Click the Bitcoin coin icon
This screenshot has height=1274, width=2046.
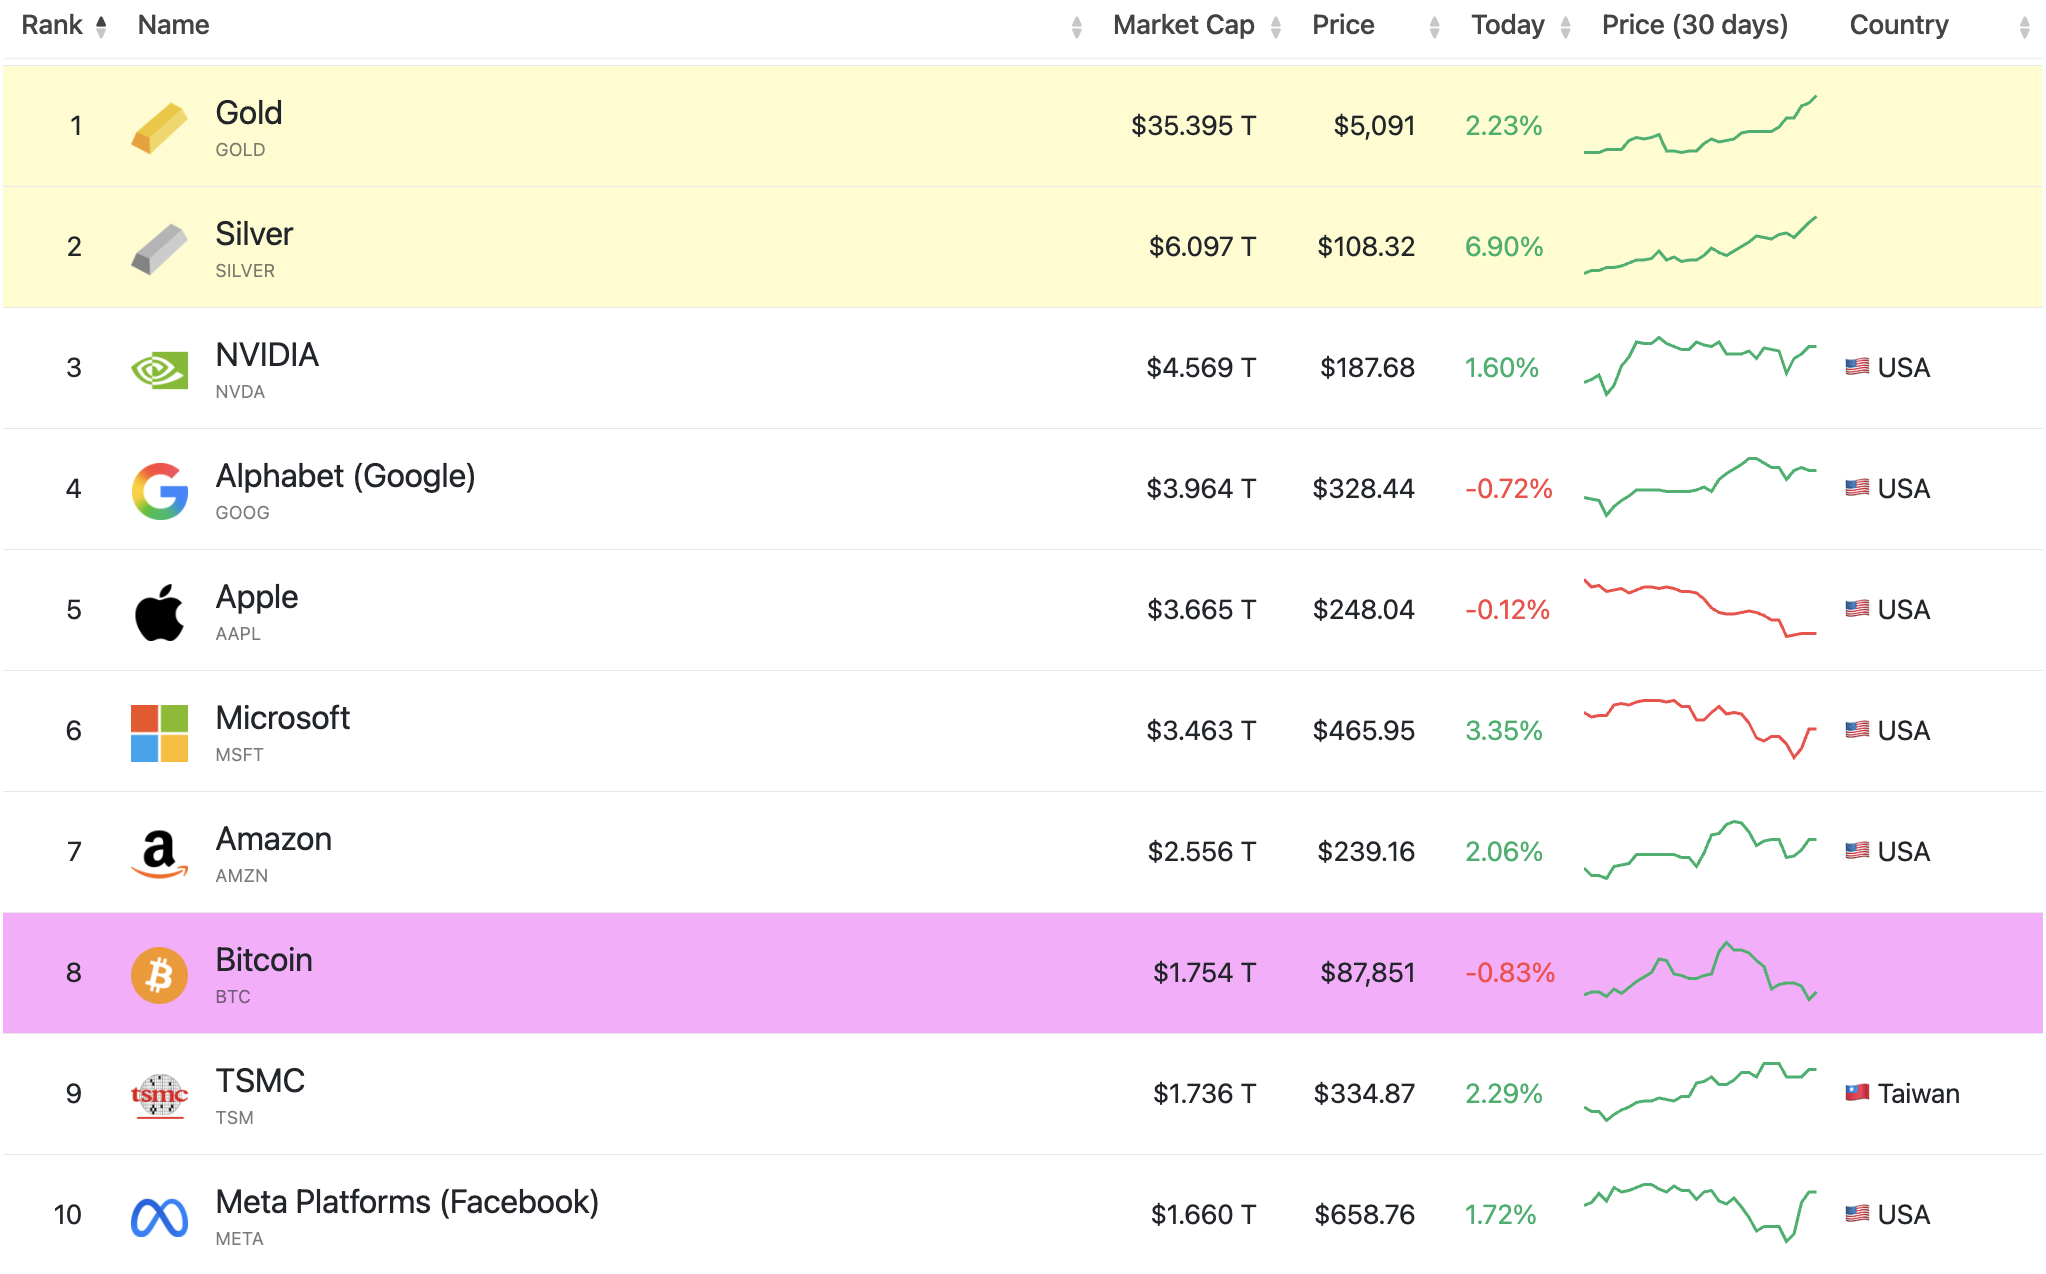pos(160,973)
